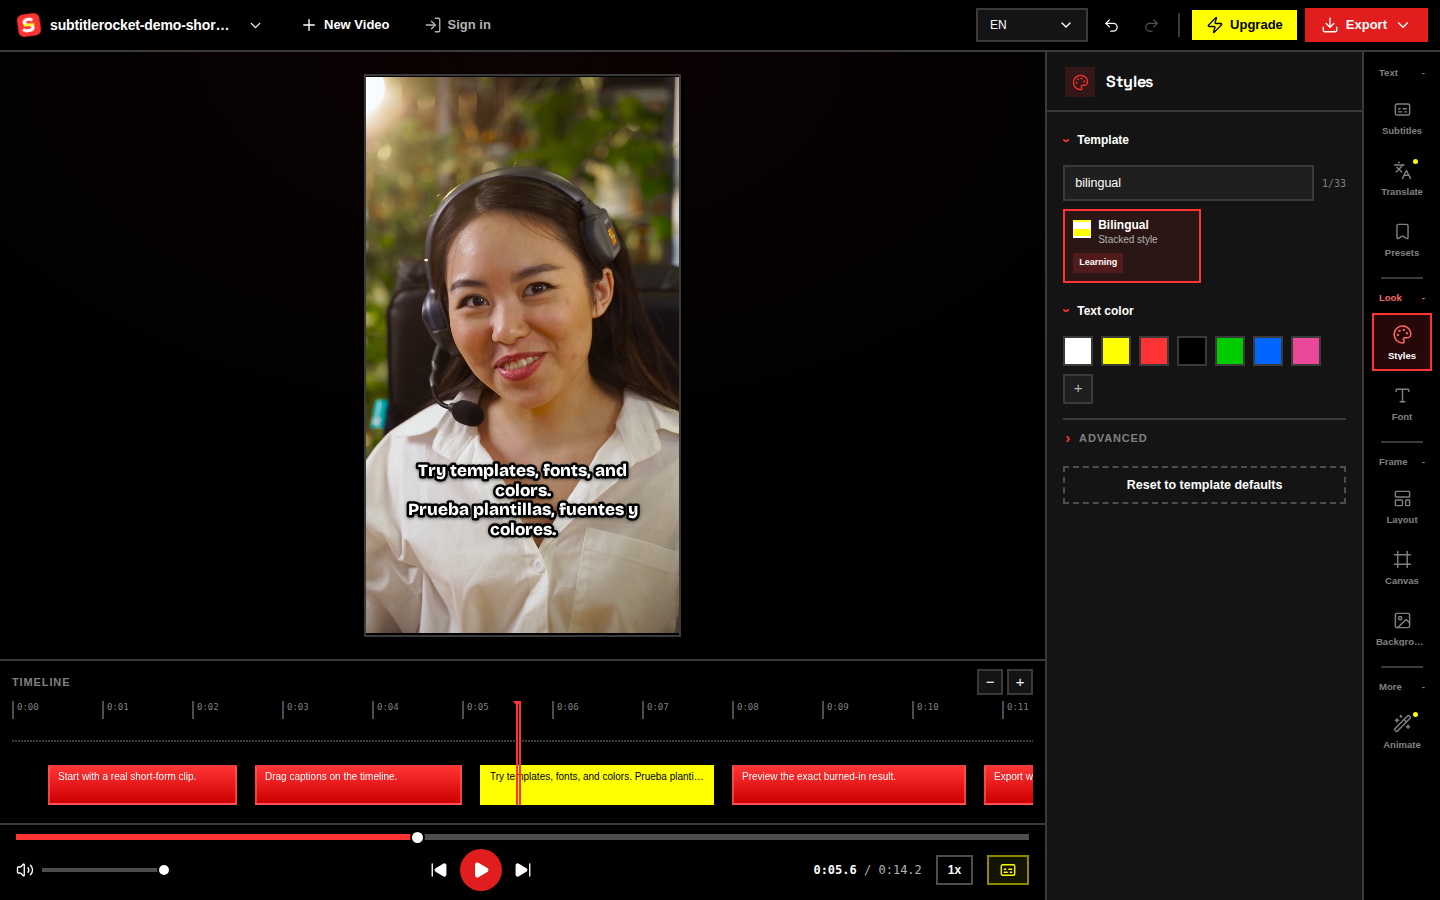Viewport: 1440px width, 900px height.
Task: Pick the red text color
Action: [x=1154, y=351]
